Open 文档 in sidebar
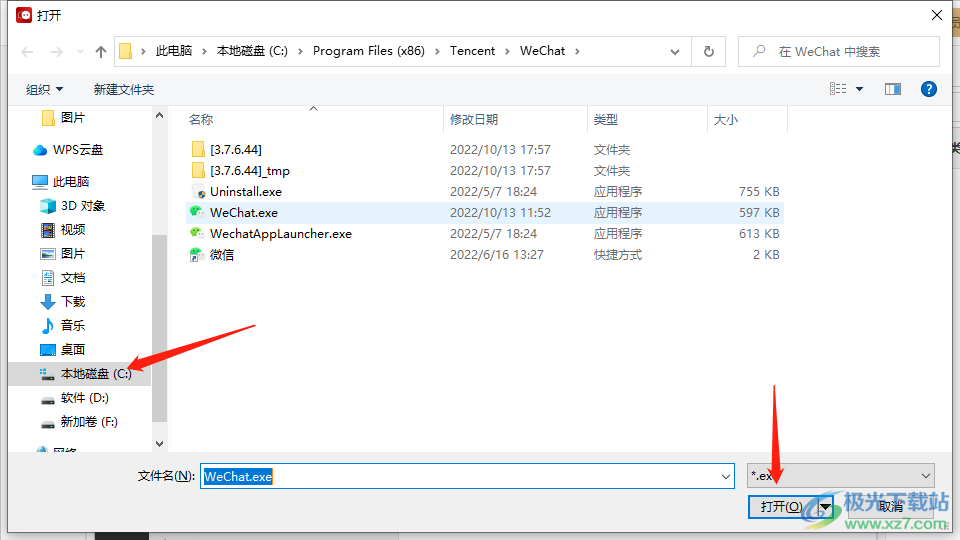Viewport: 960px width, 540px height. [x=72, y=277]
